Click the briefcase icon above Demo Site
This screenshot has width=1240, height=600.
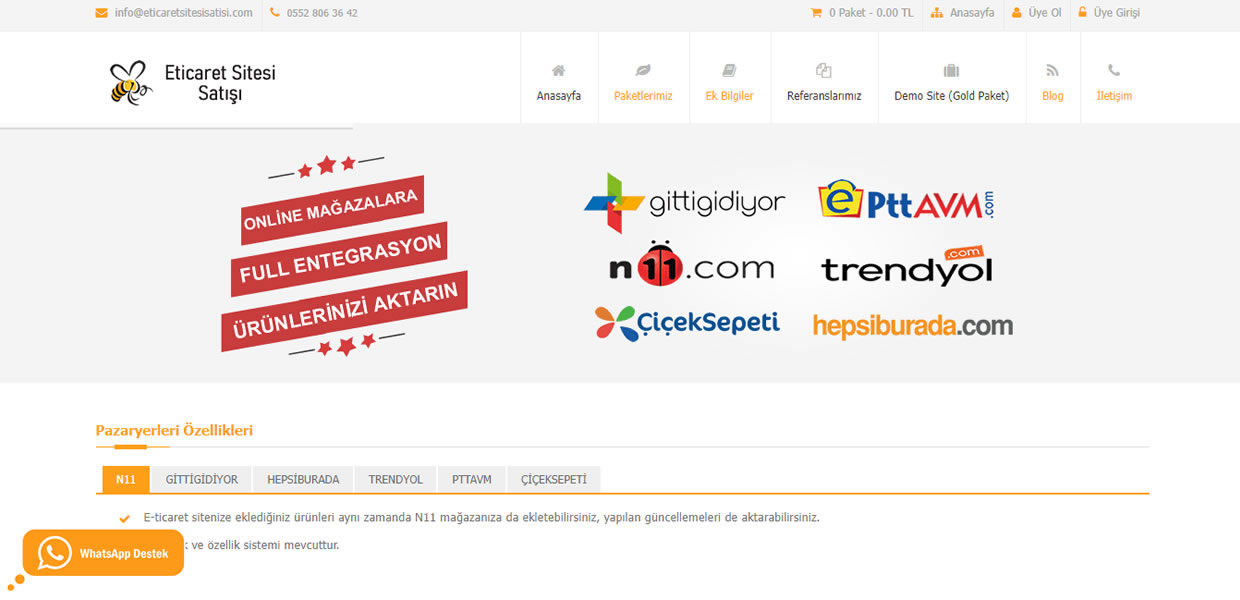pyautogui.click(x=951, y=70)
